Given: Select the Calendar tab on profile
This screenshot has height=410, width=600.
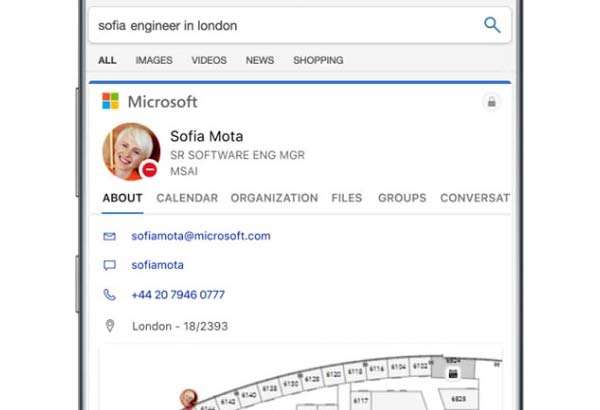Looking at the screenshot, I should 187,198.
